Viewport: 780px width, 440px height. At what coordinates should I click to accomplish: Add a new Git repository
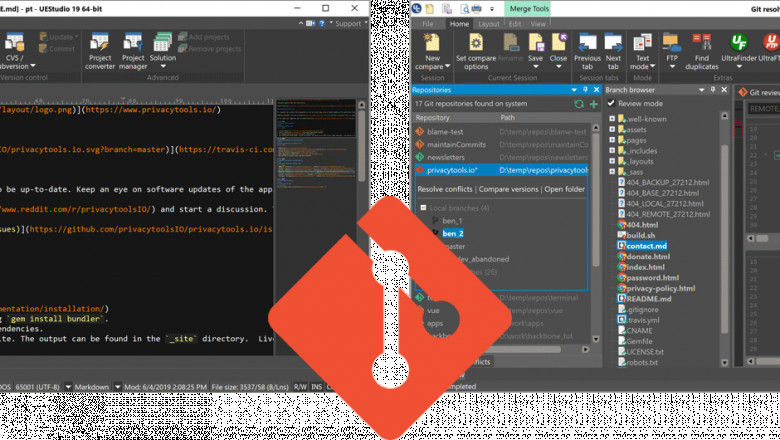[x=593, y=104]
